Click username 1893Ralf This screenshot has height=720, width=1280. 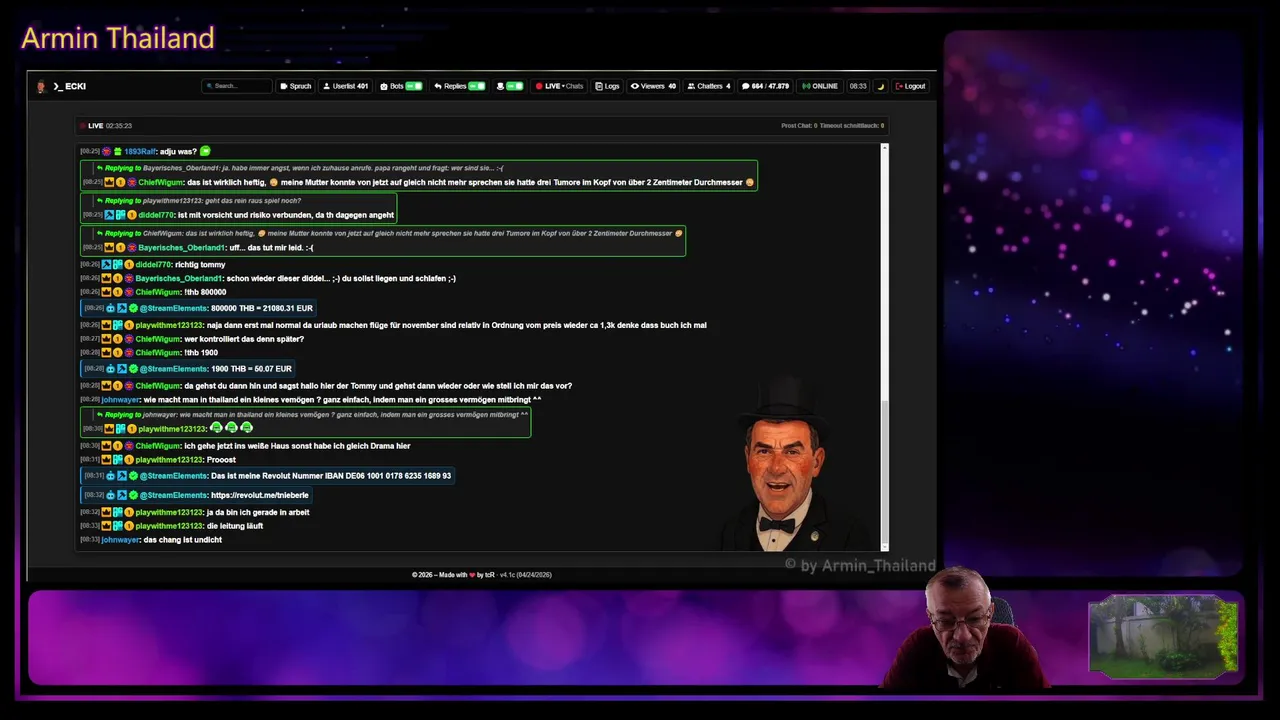140,151
